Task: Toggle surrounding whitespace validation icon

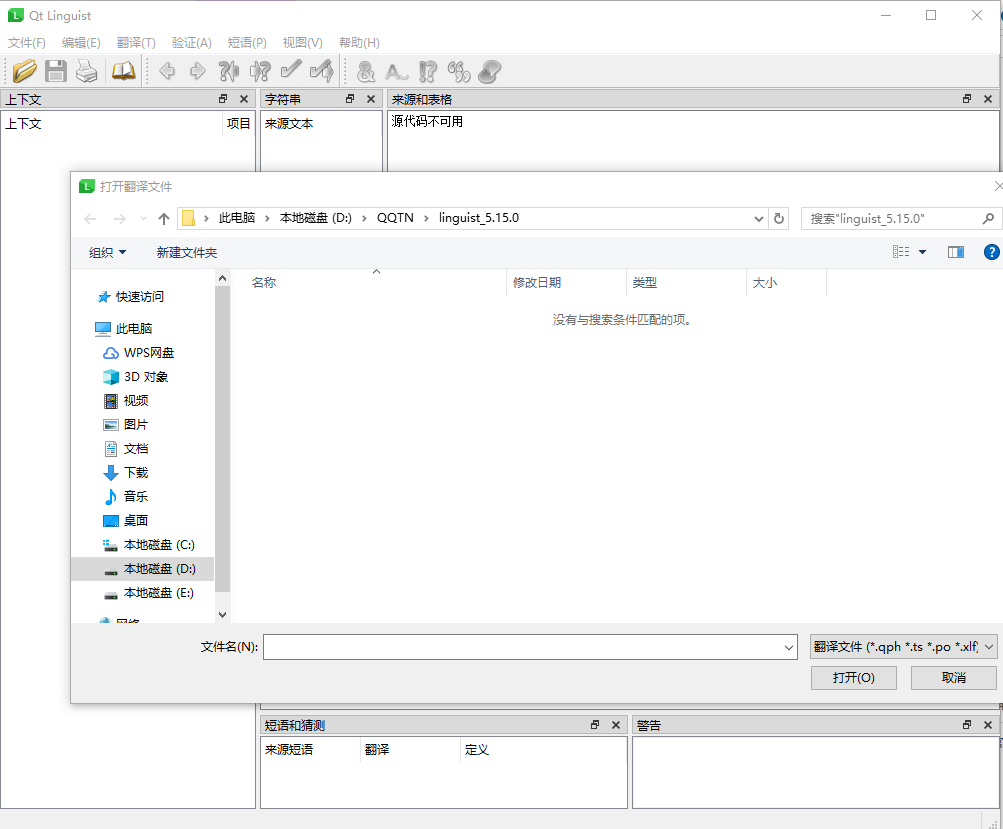Action: (x=397, y=72)
